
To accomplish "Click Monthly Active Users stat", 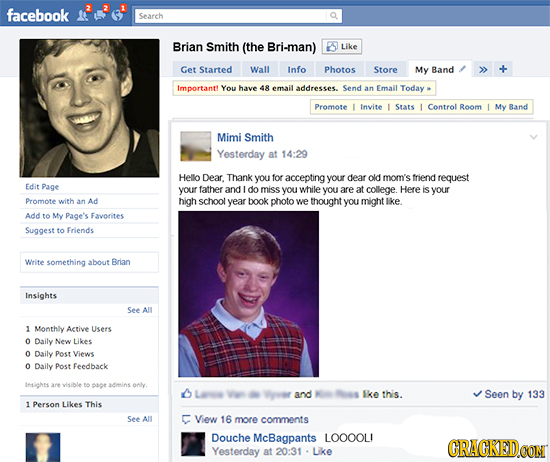I will pos(68,329).
